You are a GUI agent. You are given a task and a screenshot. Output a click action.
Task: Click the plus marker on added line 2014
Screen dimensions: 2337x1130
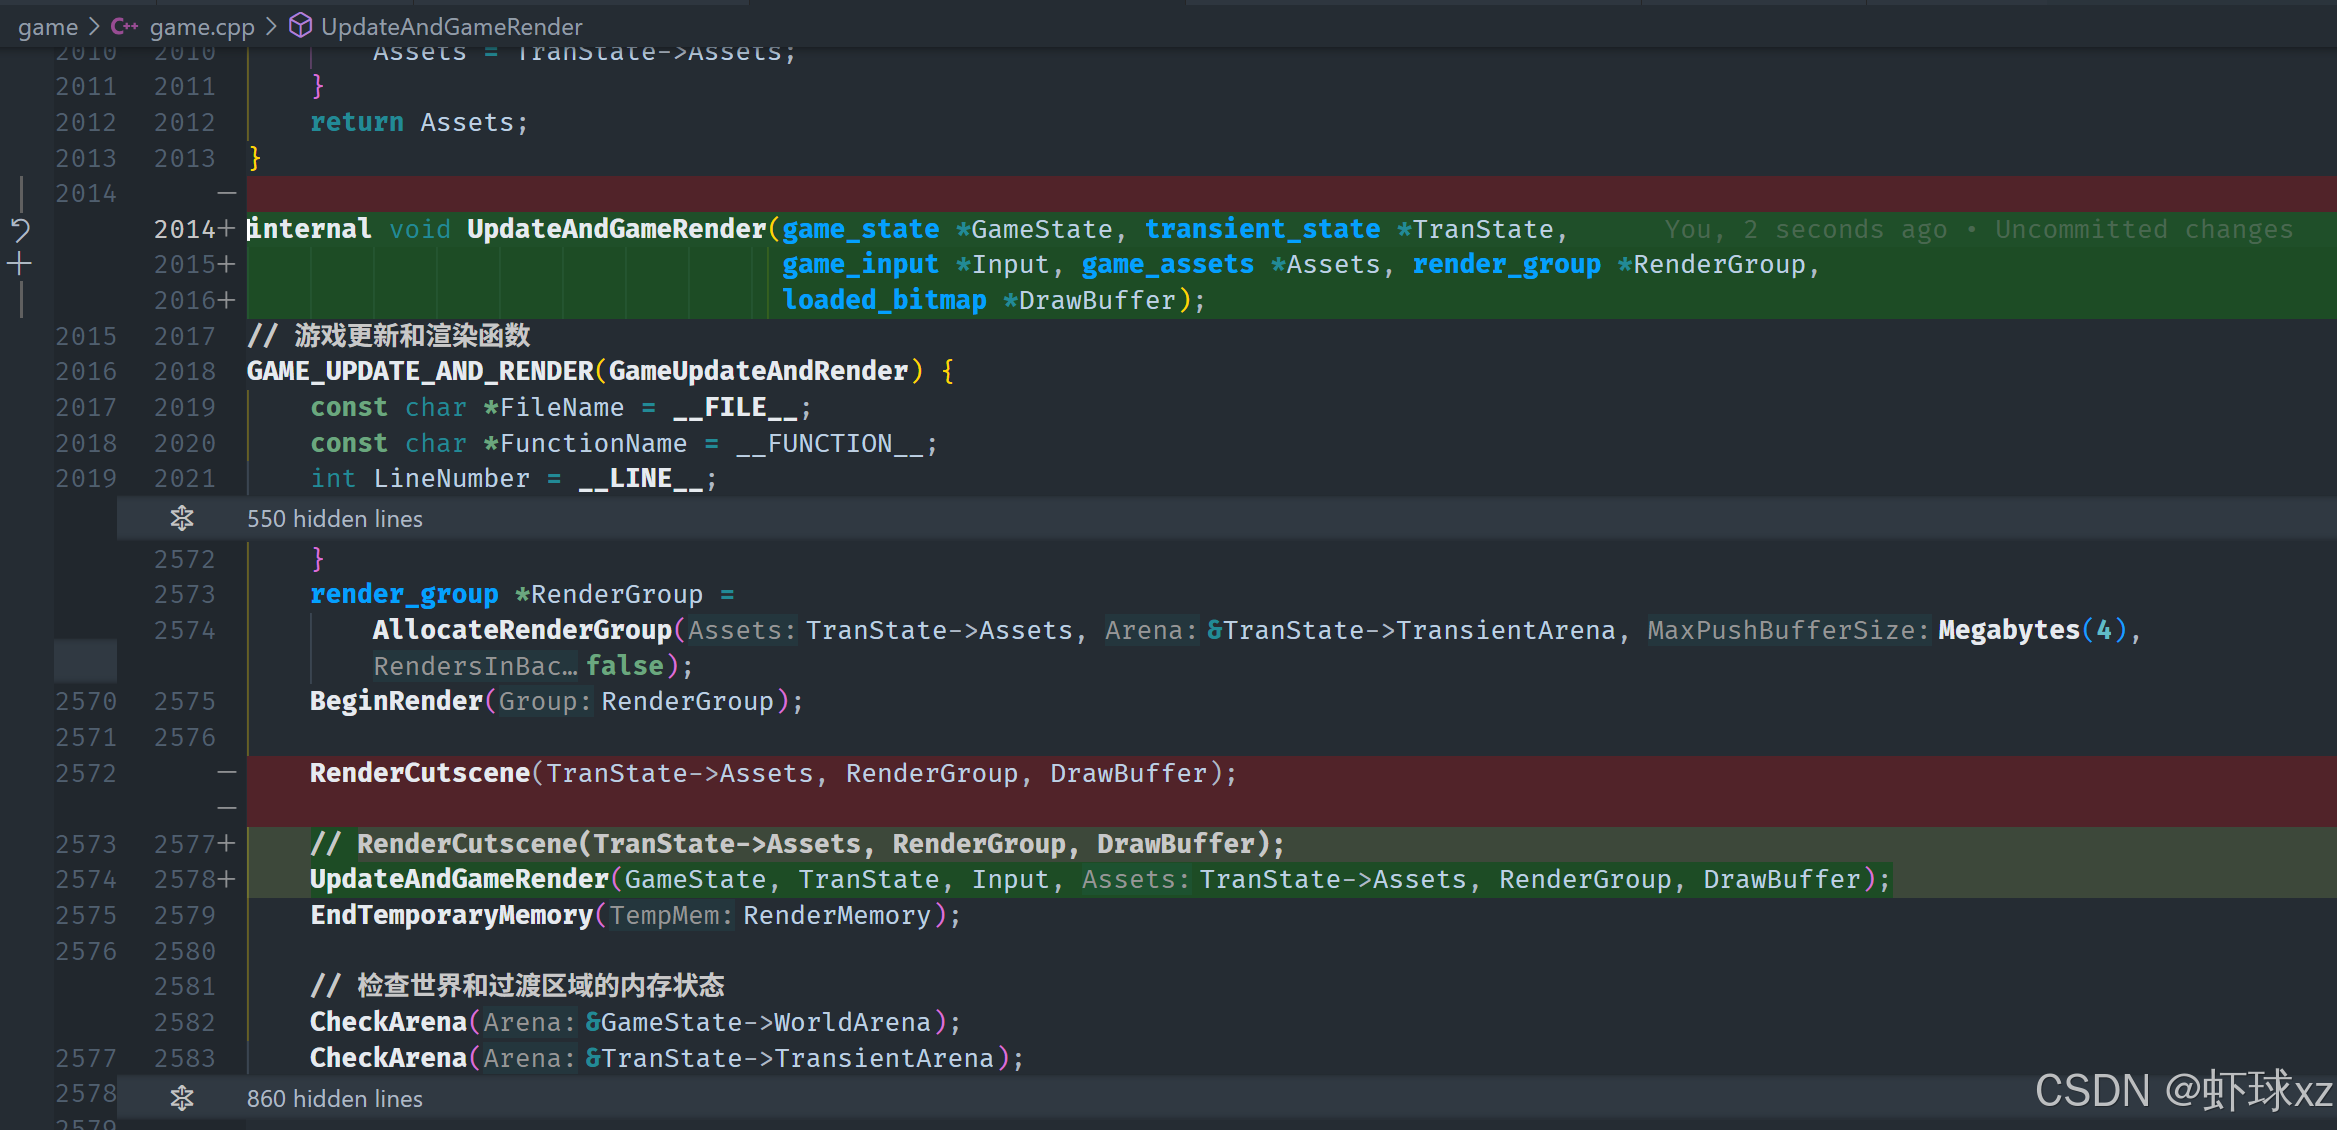(x=227, y=229)
